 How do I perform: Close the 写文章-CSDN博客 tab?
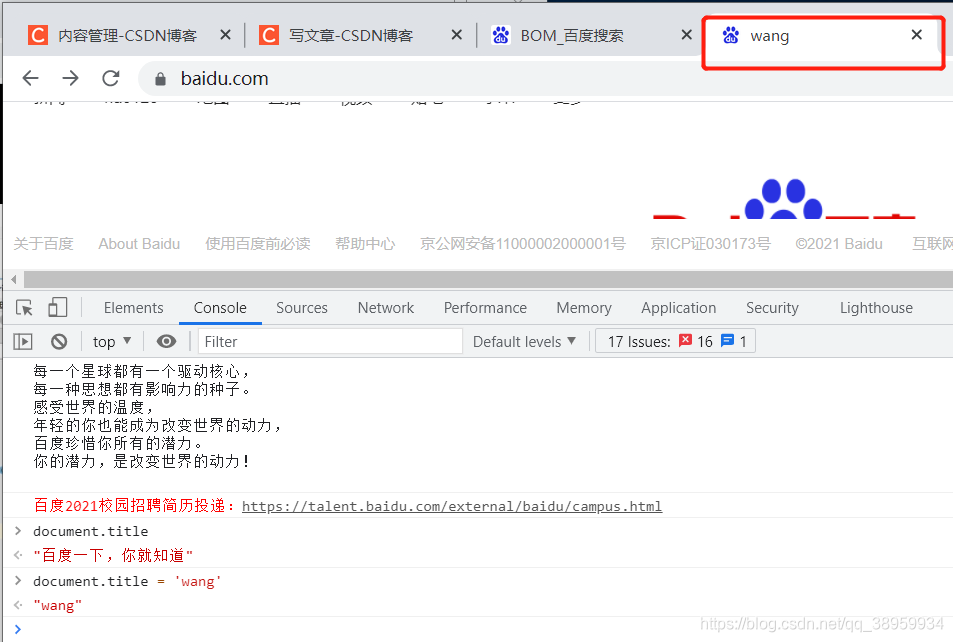pyautogui.click(x=456, y=35)
